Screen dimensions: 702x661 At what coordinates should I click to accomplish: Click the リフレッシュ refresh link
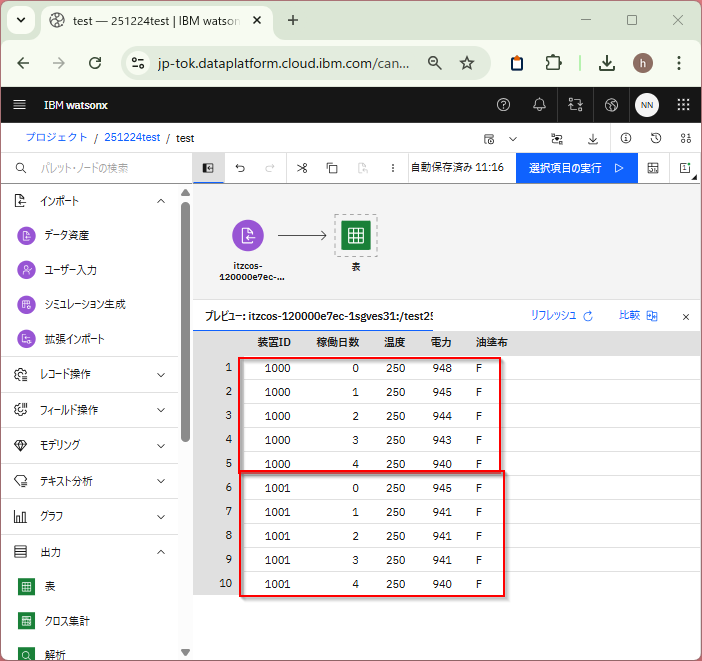[x=562, y=315]
